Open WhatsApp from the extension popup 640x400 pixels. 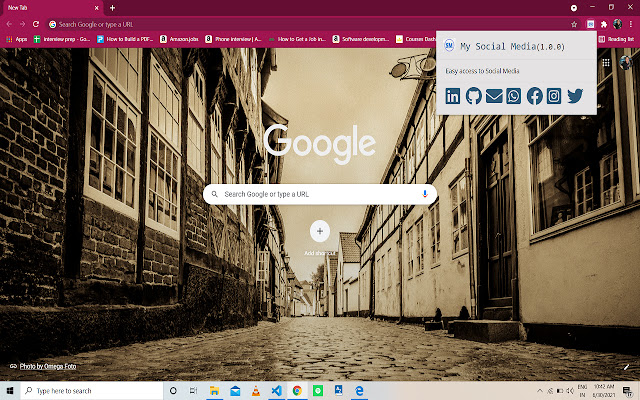513,96
